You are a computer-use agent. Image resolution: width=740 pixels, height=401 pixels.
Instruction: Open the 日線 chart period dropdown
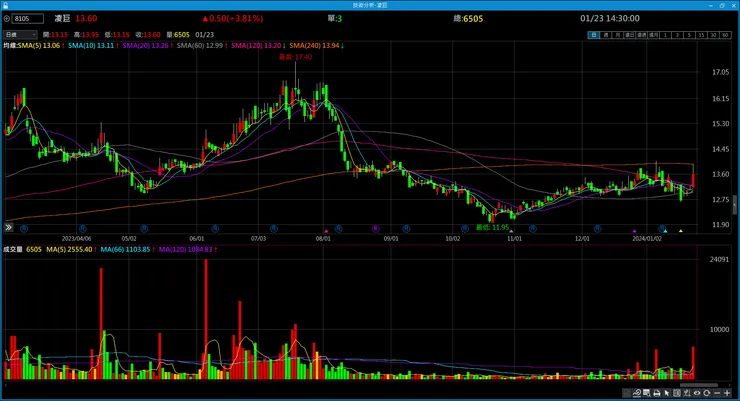point(20,34)
